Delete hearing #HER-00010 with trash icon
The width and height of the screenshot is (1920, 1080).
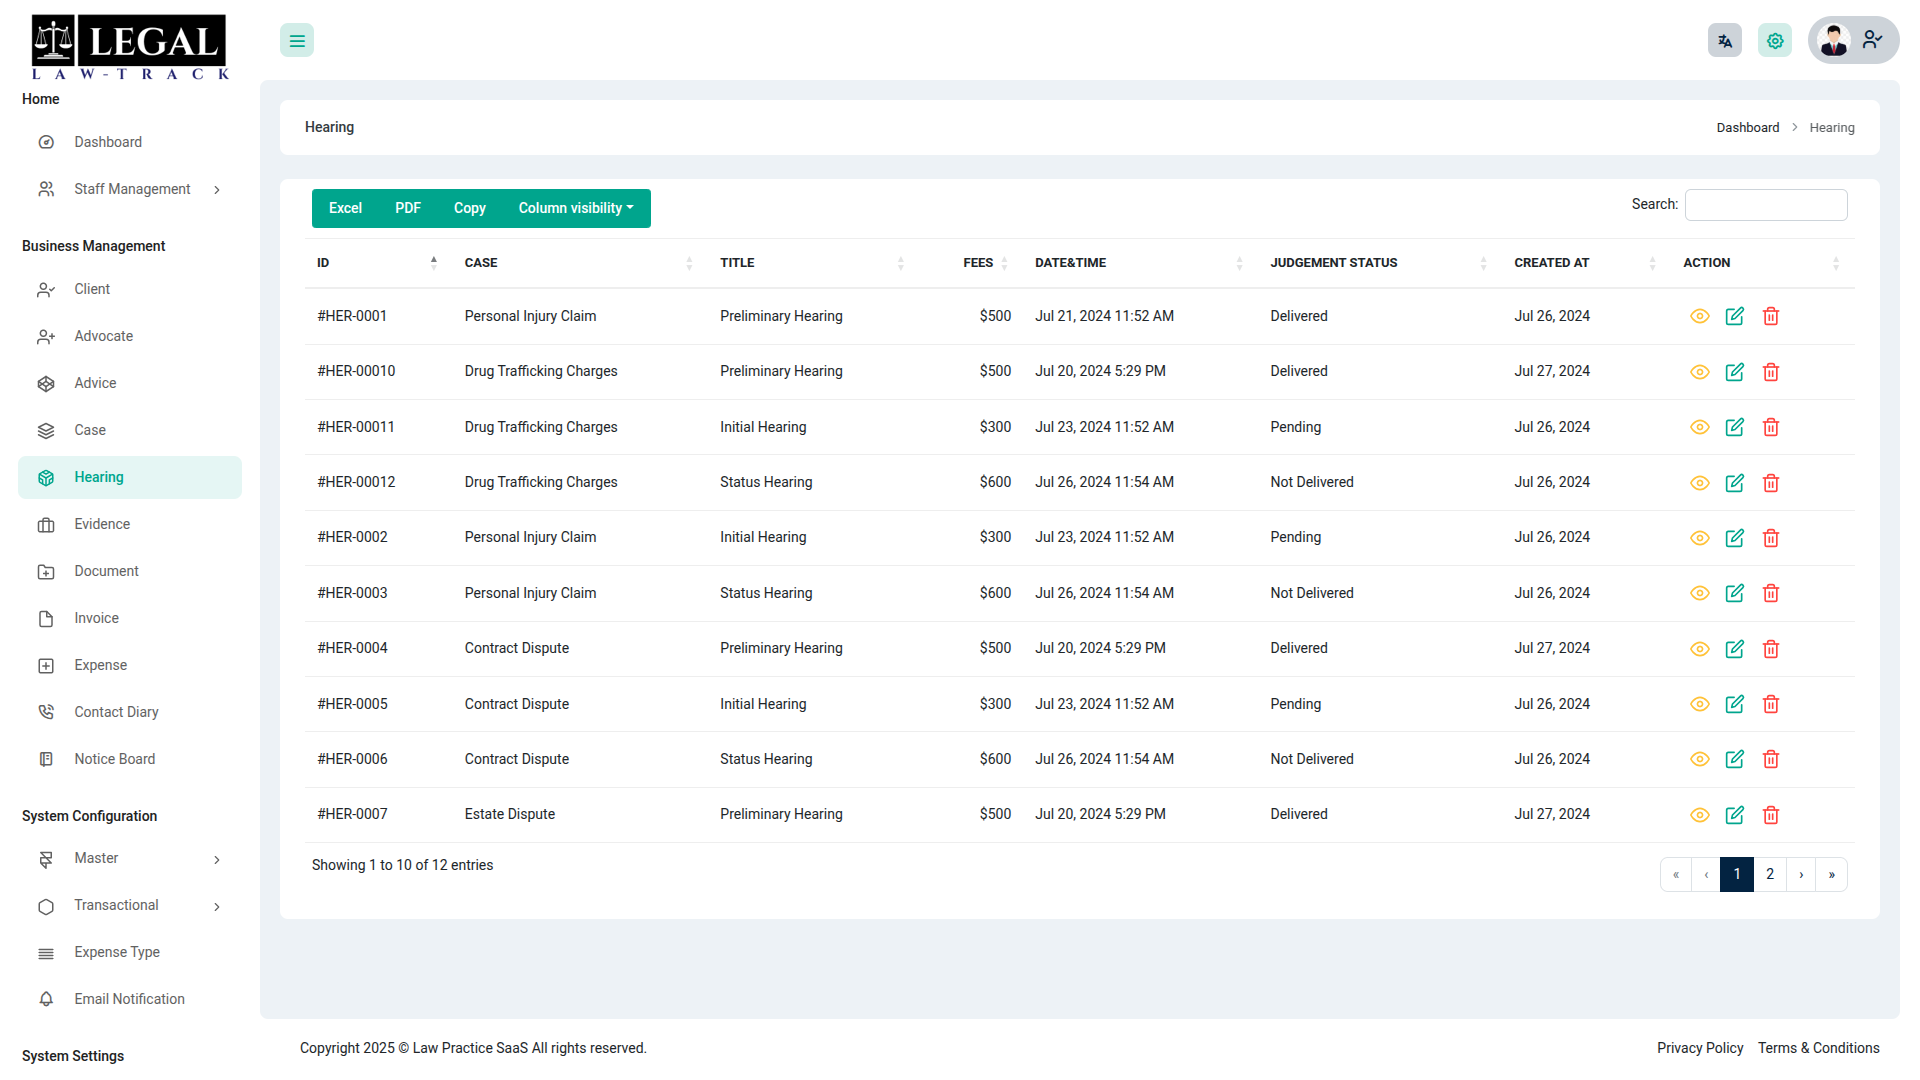1771,372
